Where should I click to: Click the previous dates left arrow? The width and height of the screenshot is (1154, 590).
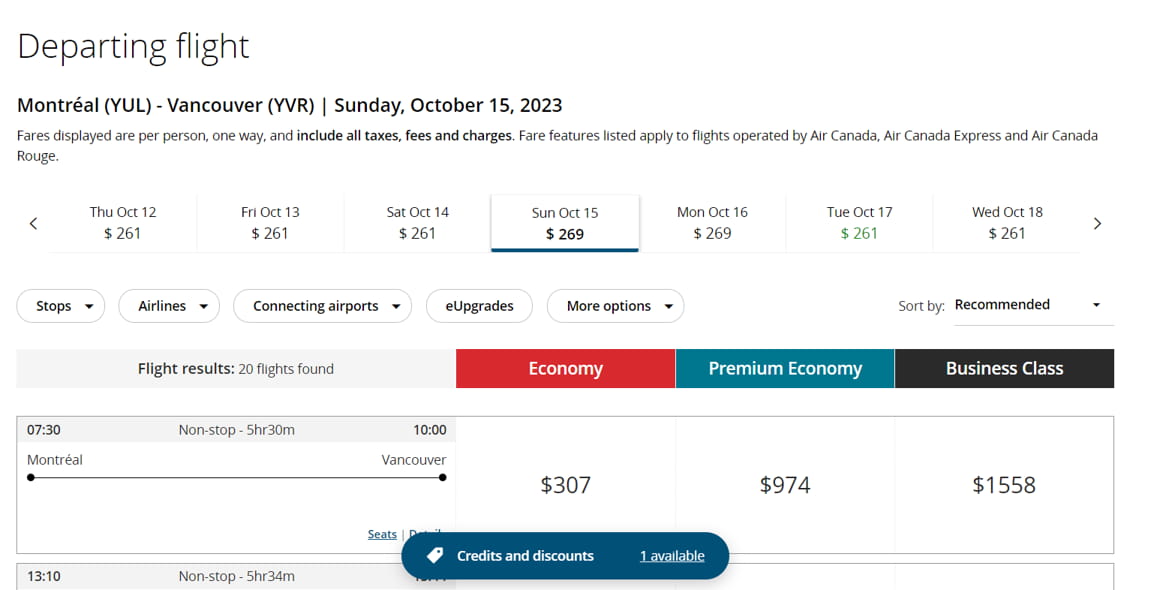(33, 223)
